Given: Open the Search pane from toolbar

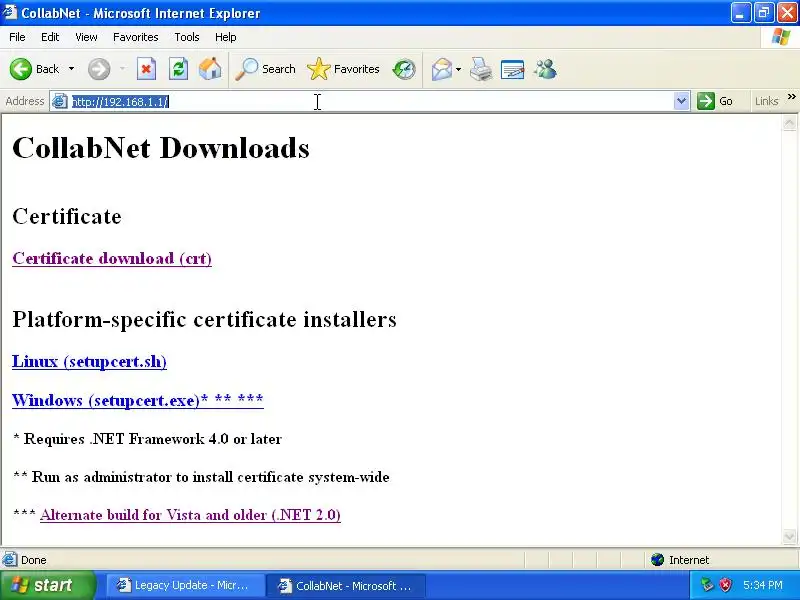Looking at the screenshot, I should click(x=265, y=69).
